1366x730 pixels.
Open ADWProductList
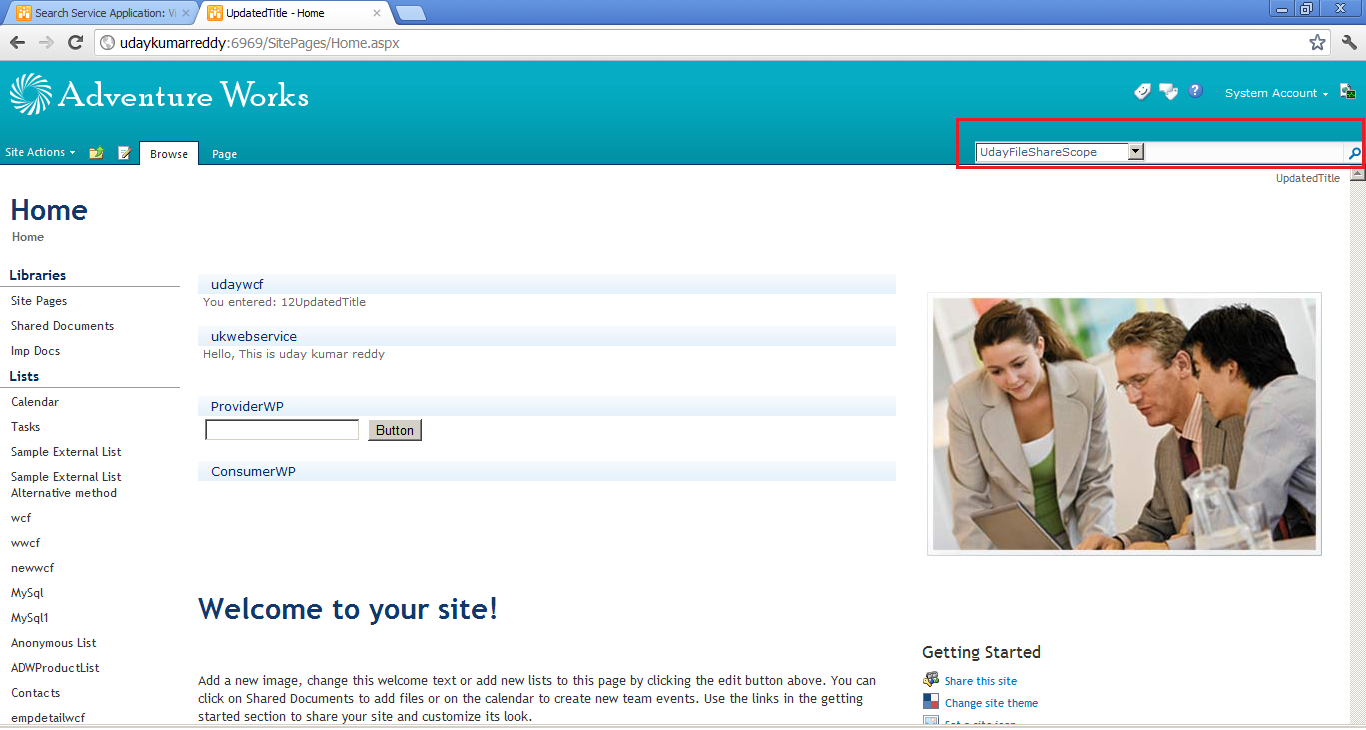coord(55,668)
